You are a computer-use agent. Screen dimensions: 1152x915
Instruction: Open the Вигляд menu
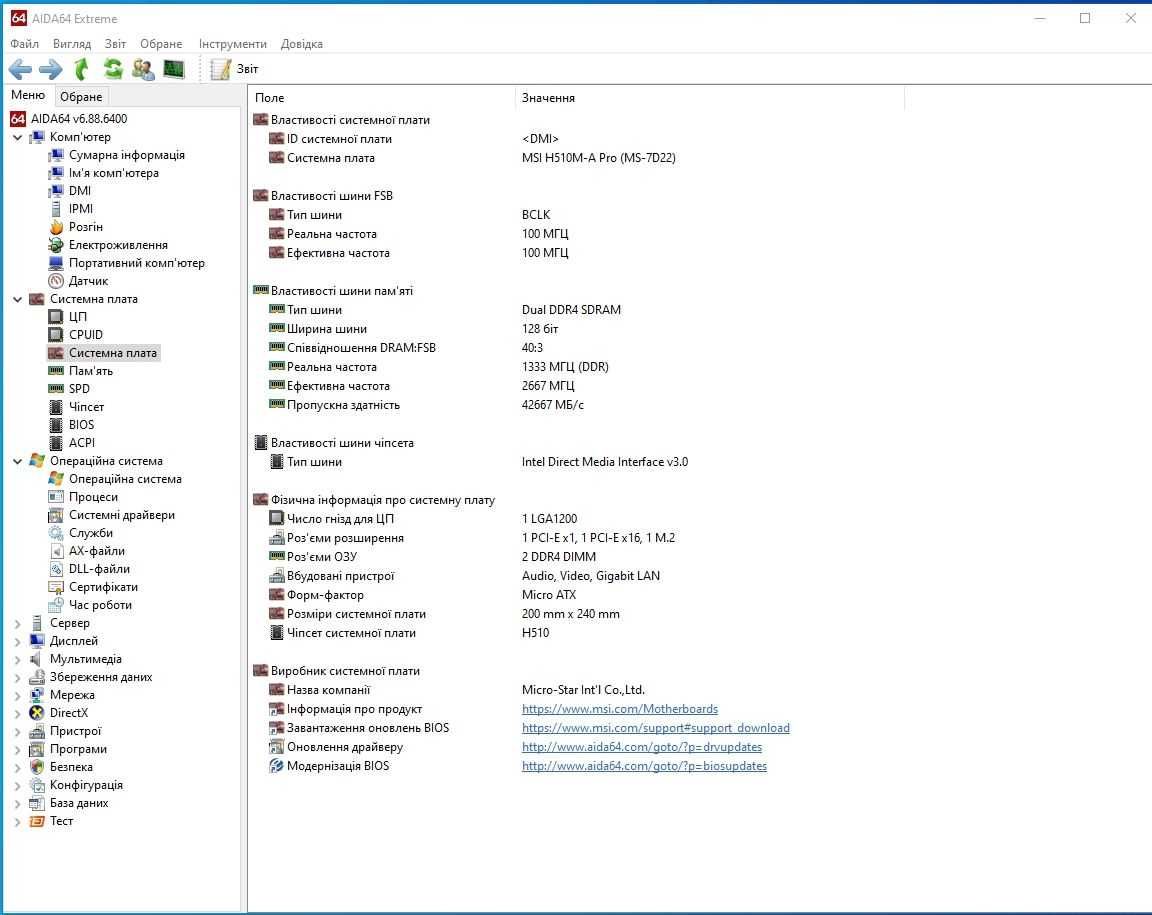72,44
